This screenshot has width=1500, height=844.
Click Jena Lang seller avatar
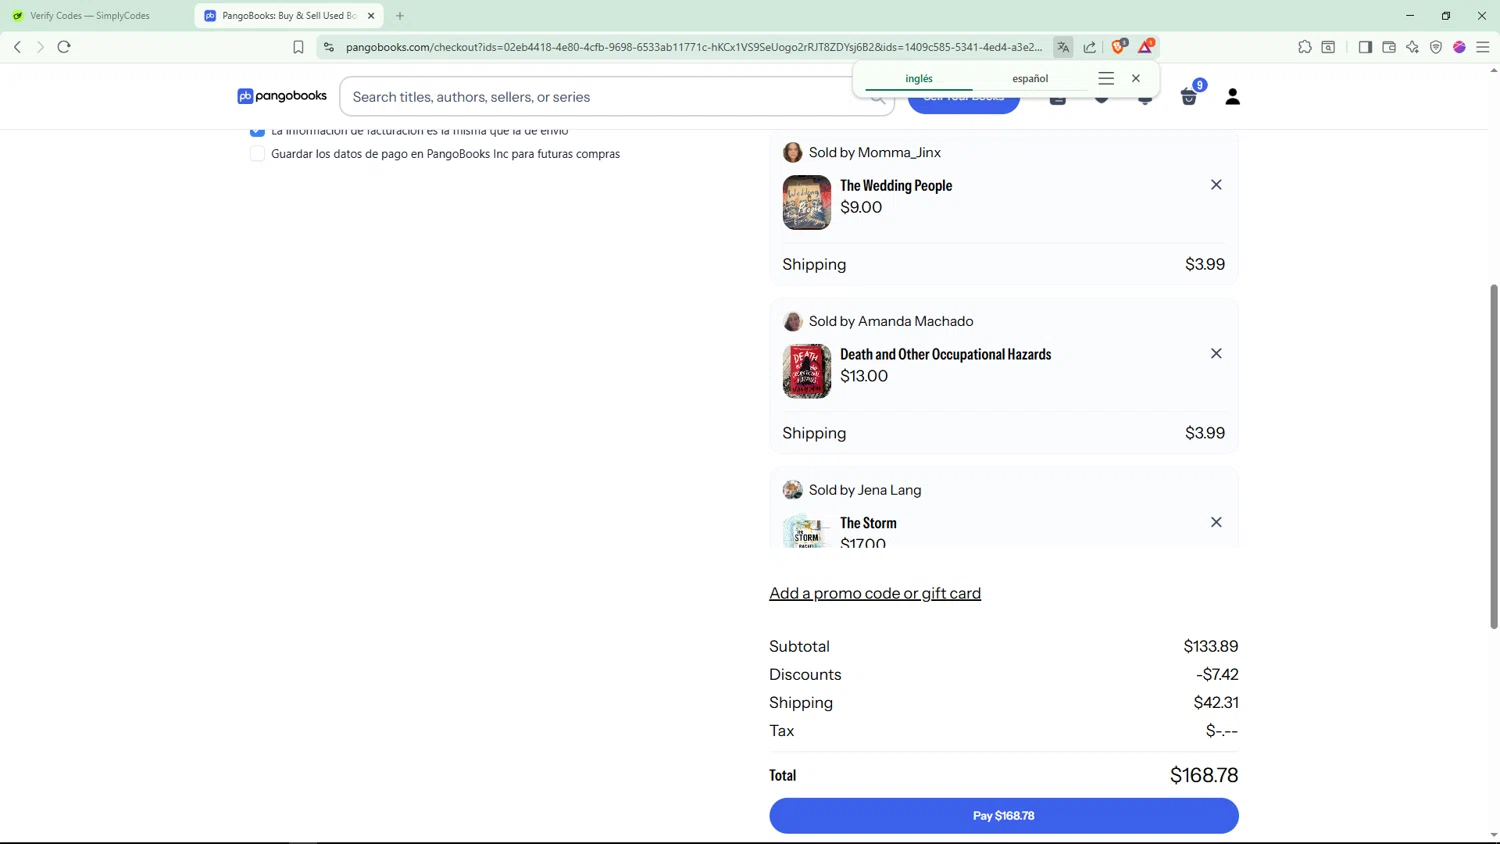click(x=793, y=490)
